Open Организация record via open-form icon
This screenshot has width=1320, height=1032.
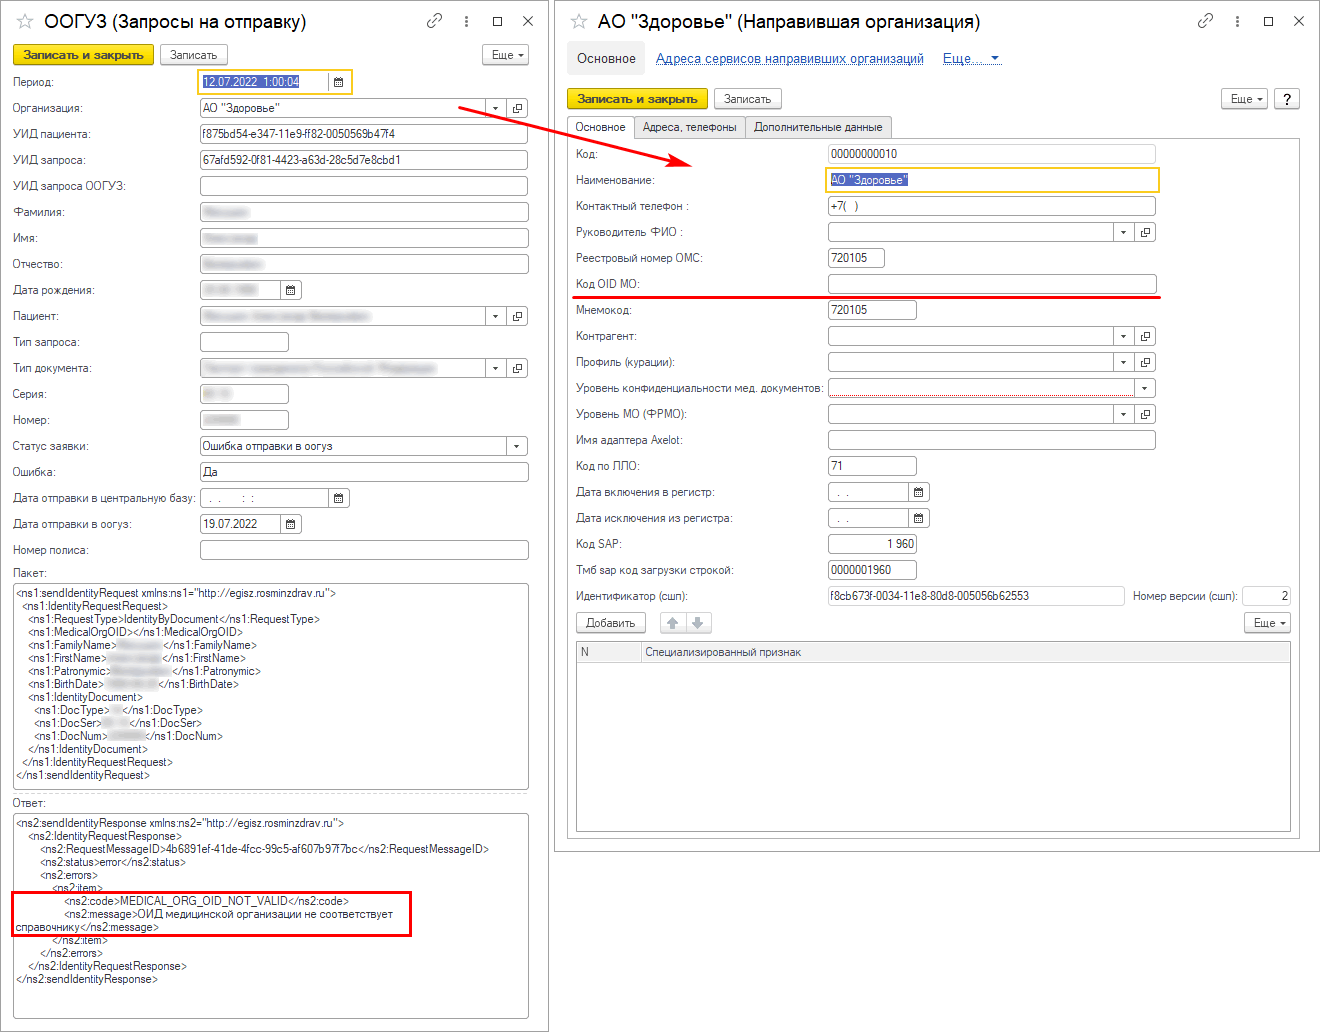pos(517,108)
